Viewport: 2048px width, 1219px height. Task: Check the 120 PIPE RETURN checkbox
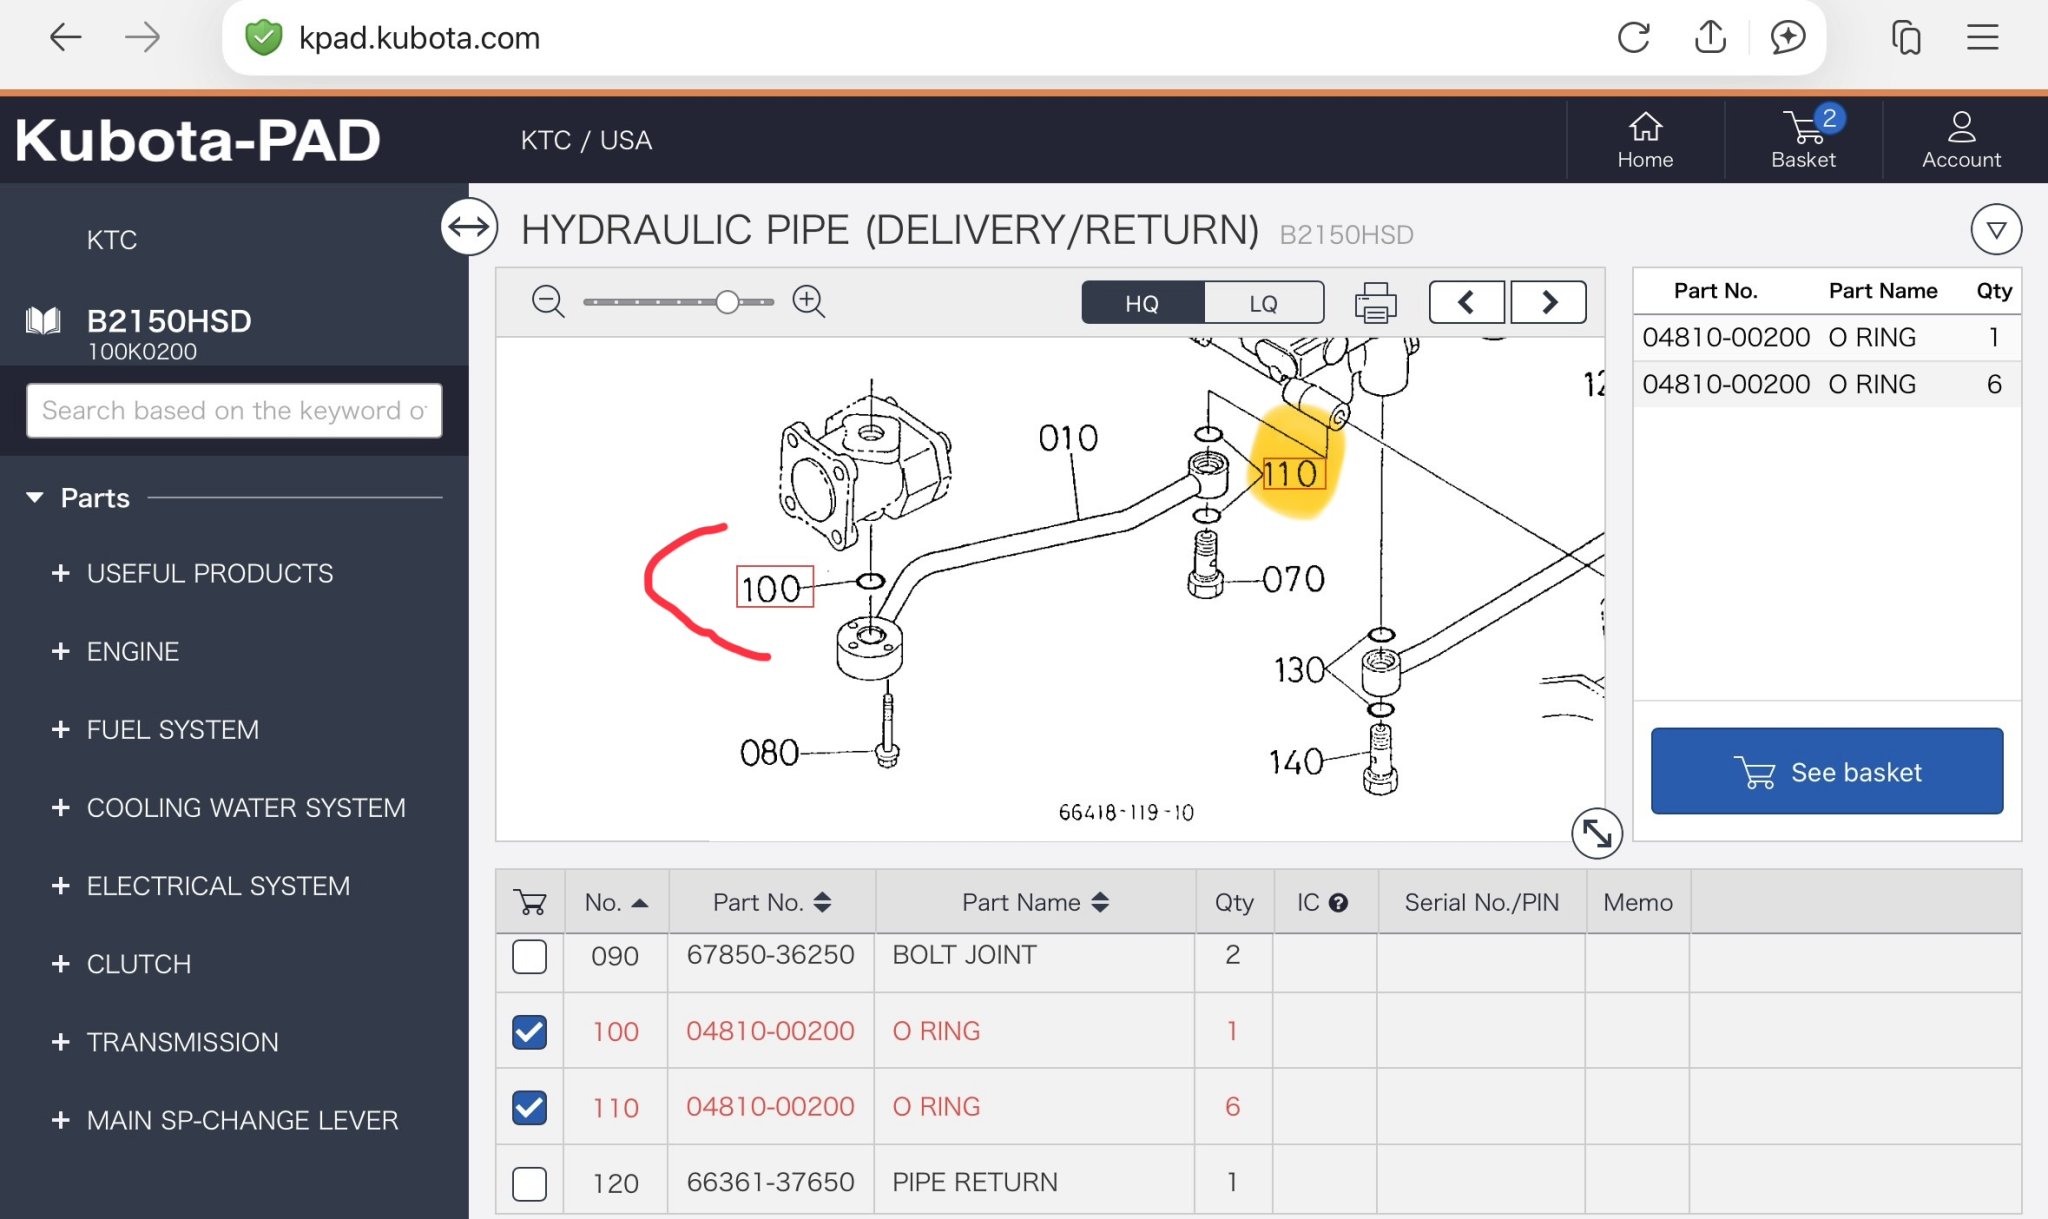coord(529,1183)
